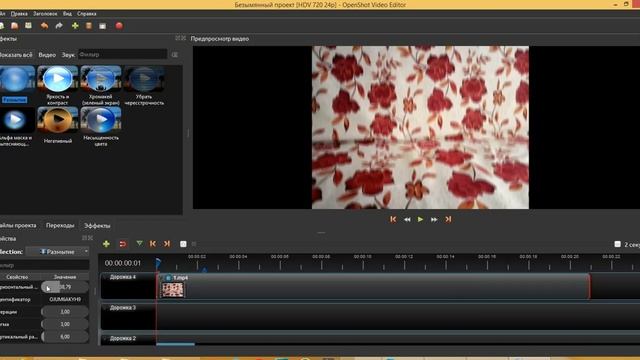Viewport: 640px width, 360px height.
Task: Switch to the Эффекты tab
Action: pyautogui.click(x=97, y=225)
